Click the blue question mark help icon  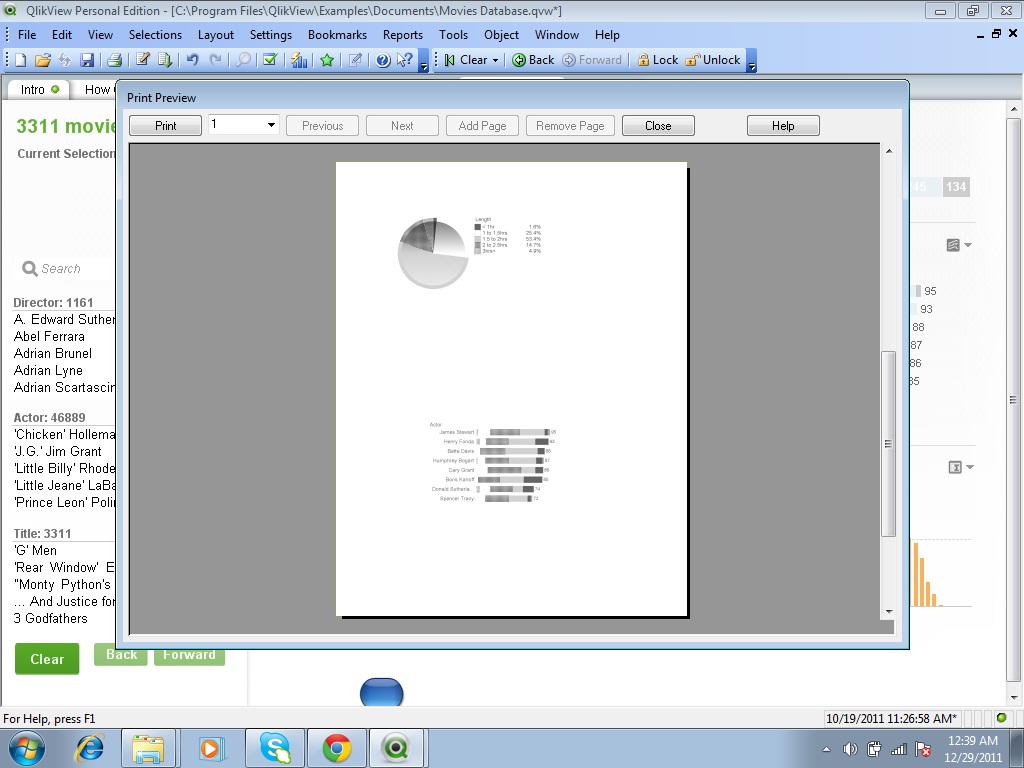(x=383, y=60)
